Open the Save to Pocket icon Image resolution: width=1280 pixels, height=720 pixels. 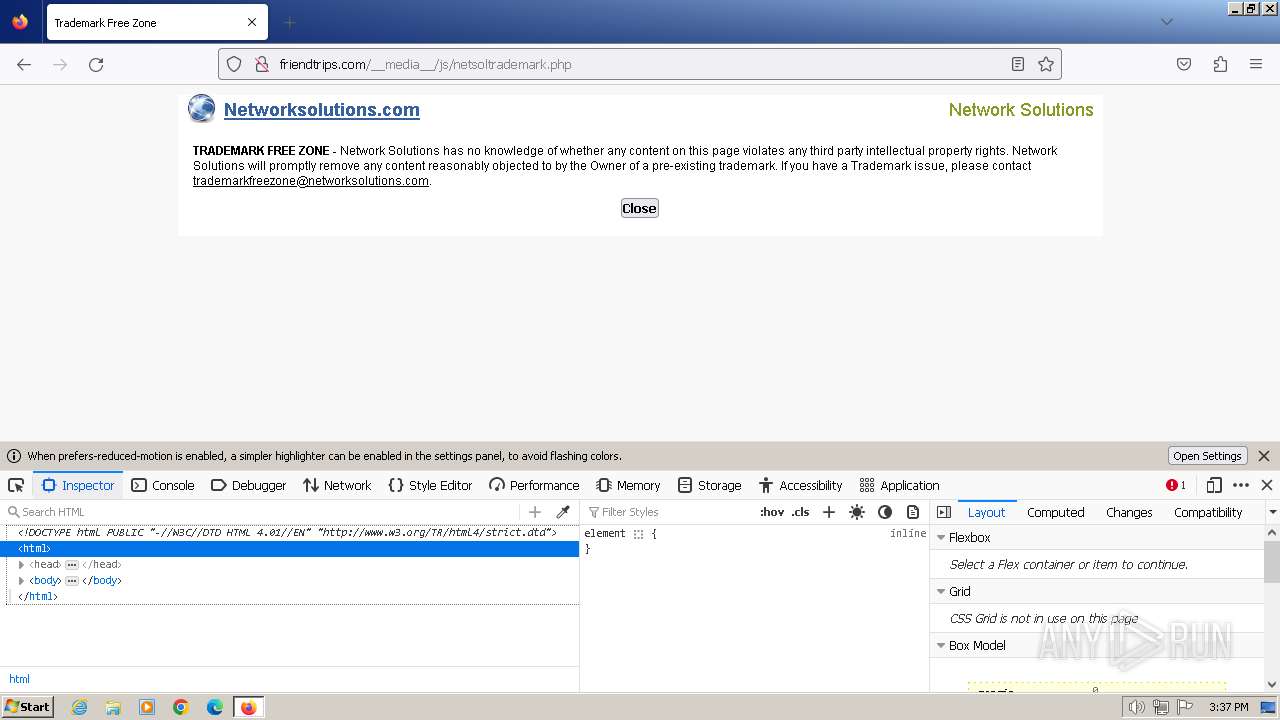[1184, 64]
